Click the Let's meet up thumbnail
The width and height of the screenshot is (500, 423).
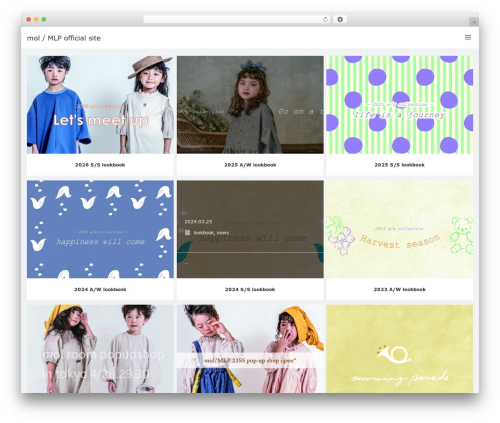100,105
